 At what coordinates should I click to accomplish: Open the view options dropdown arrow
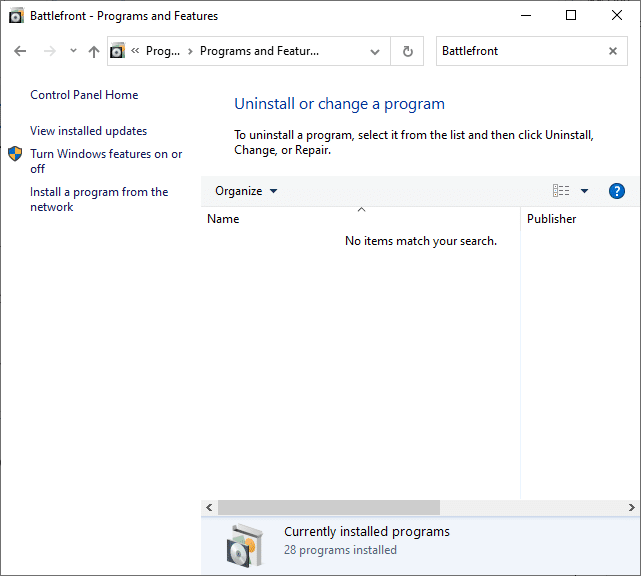pyautogui.click(x=585, y=191)
